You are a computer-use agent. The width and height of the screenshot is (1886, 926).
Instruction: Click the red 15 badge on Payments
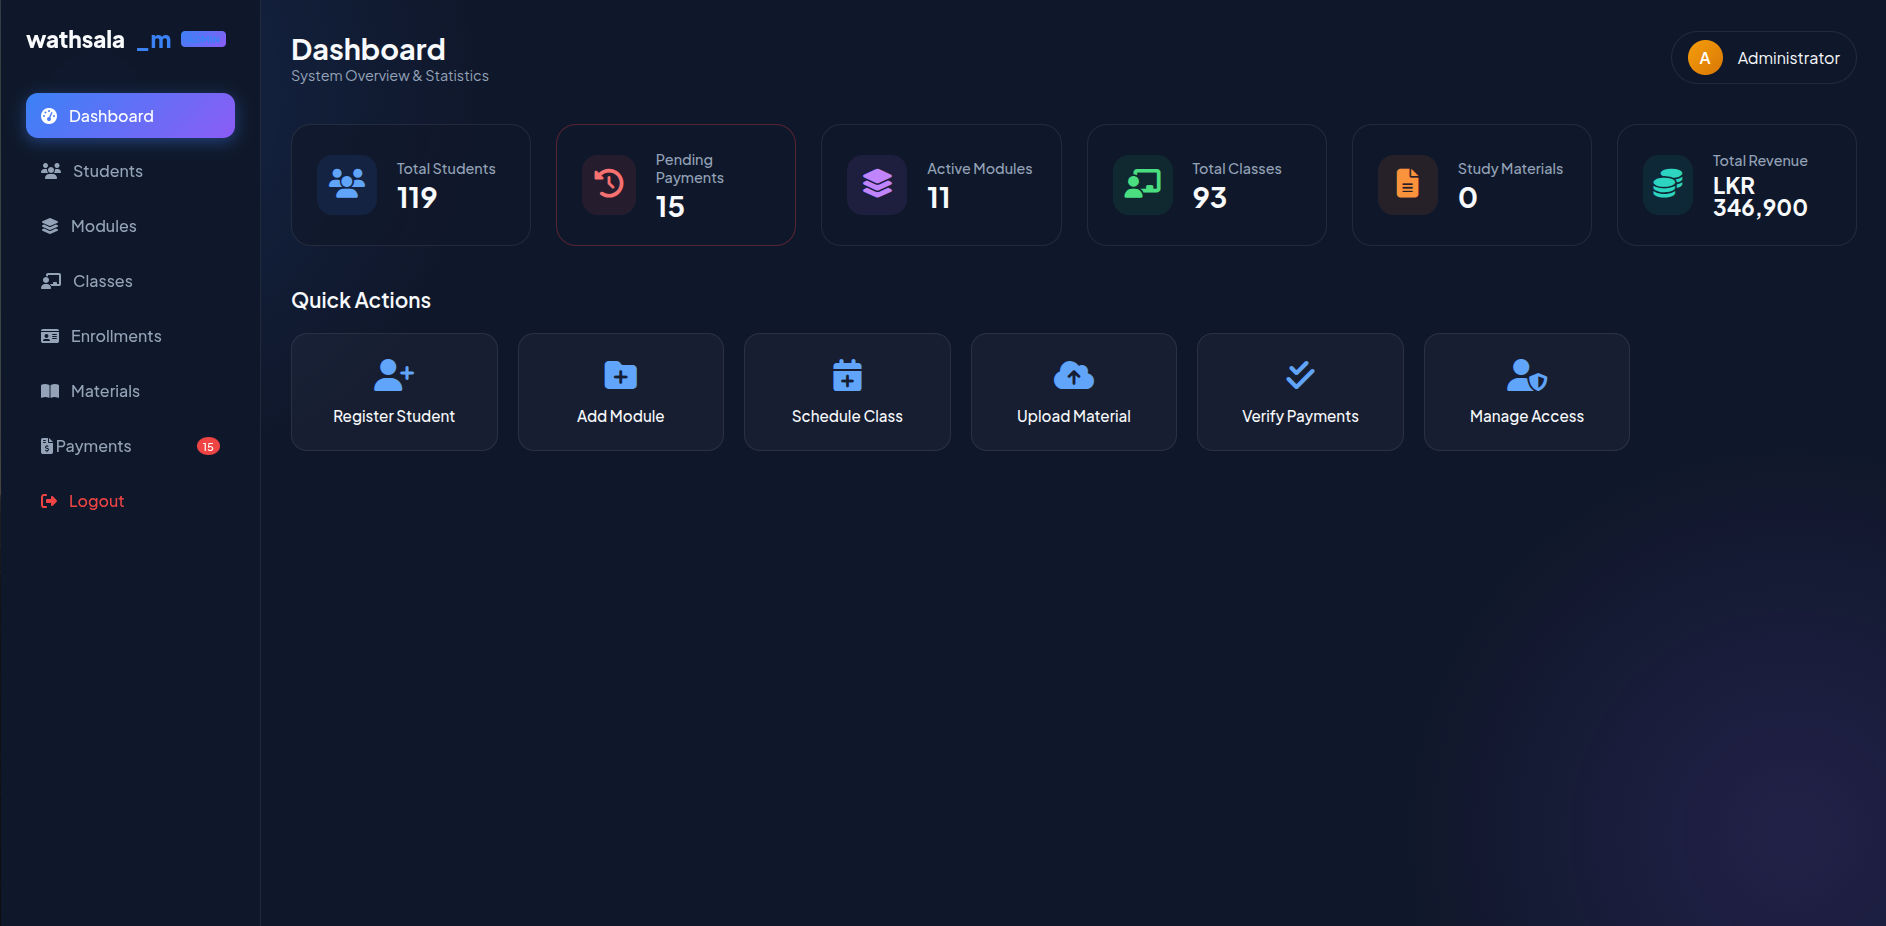[208, 446]
